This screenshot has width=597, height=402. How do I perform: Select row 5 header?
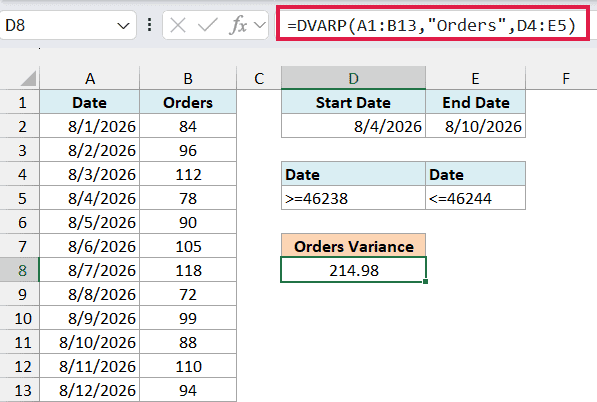pos(20,198)
